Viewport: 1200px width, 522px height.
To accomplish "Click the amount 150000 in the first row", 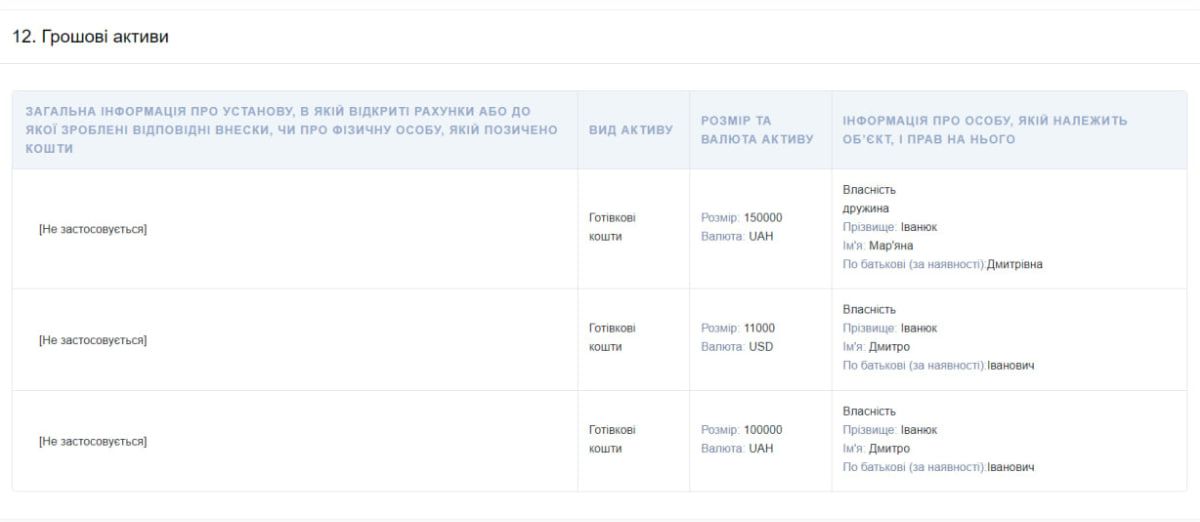I will click(x=763, y=218).
